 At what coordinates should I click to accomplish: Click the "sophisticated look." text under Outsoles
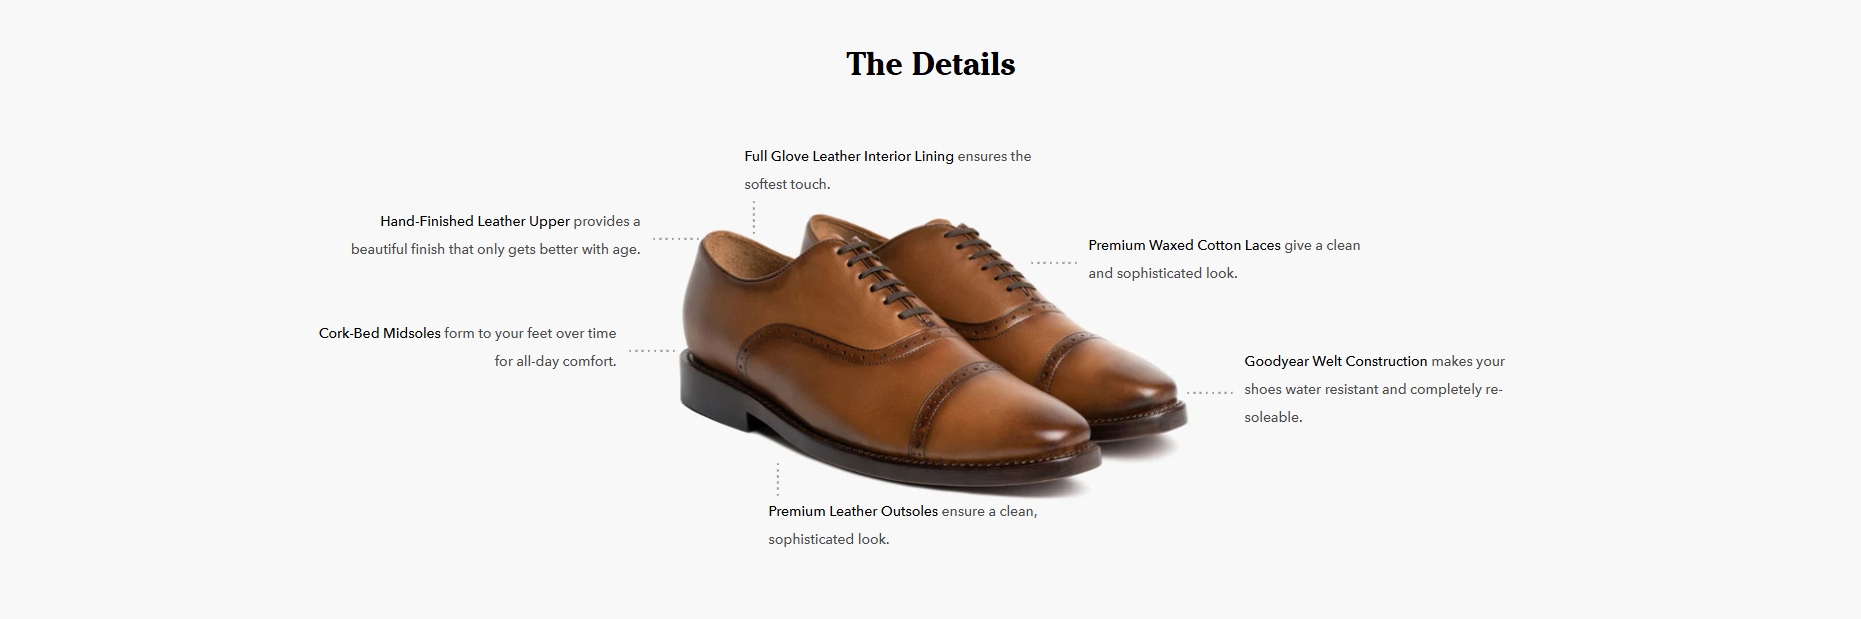(829, 539)
